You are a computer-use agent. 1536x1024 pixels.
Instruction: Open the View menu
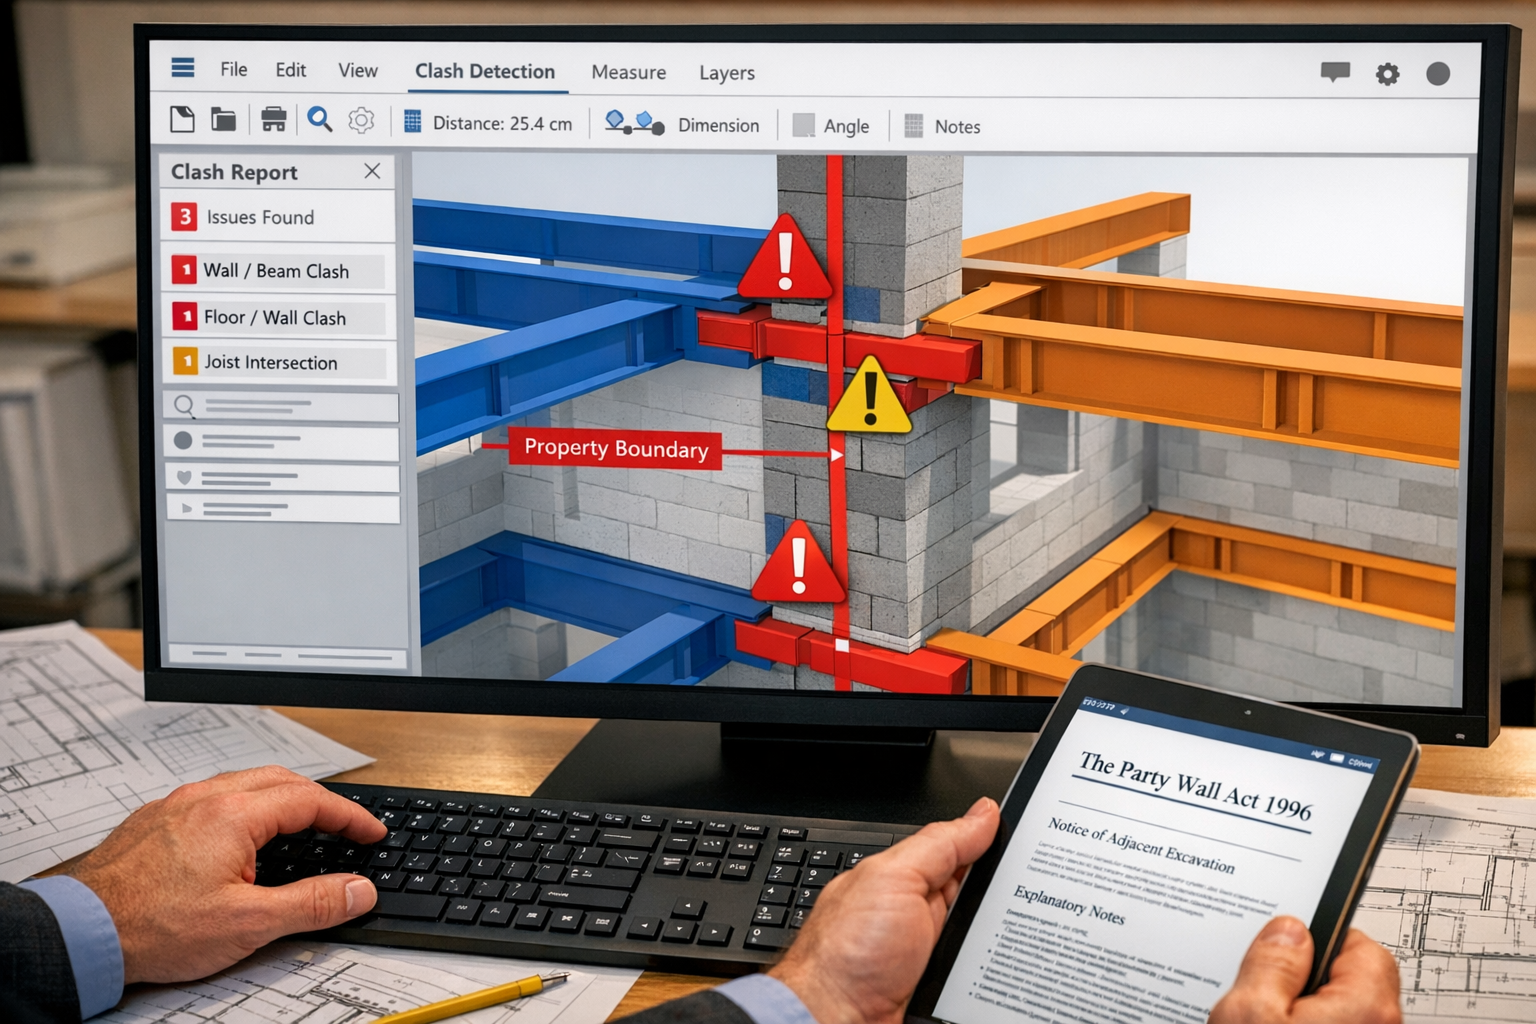point(357,71)
